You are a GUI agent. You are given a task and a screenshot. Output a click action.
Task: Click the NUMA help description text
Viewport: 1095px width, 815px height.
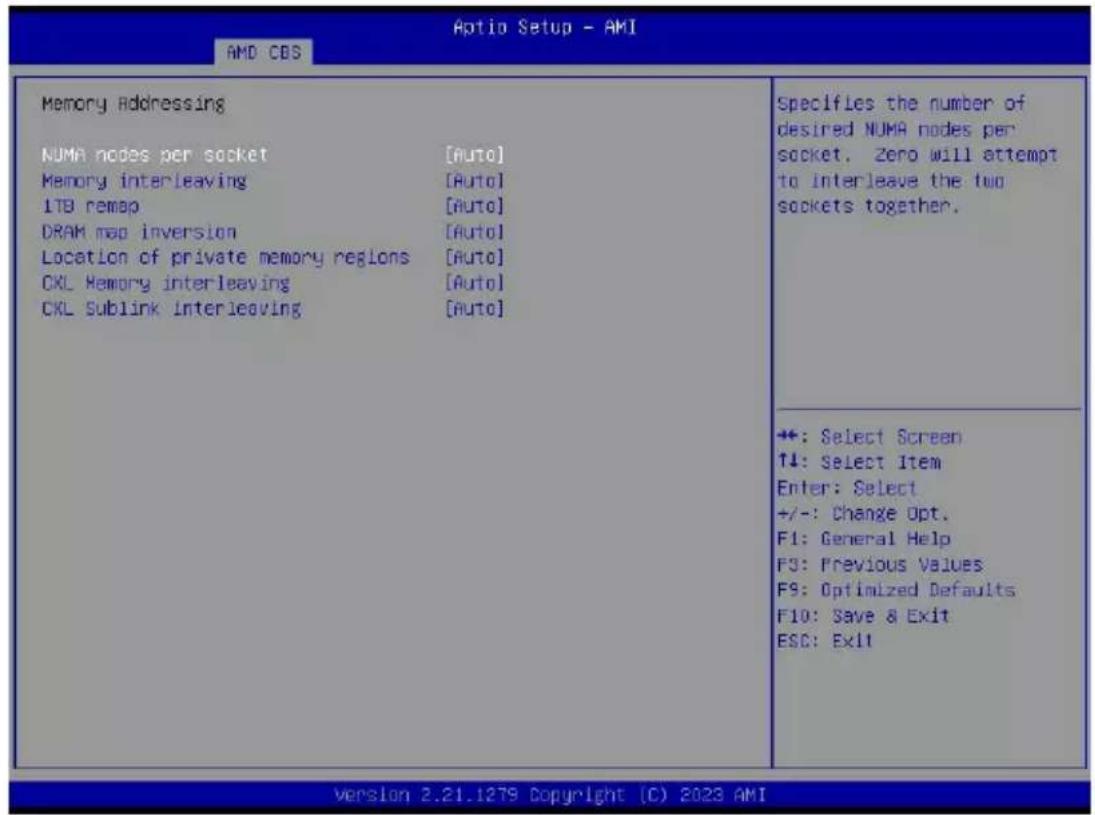point(917,155)
